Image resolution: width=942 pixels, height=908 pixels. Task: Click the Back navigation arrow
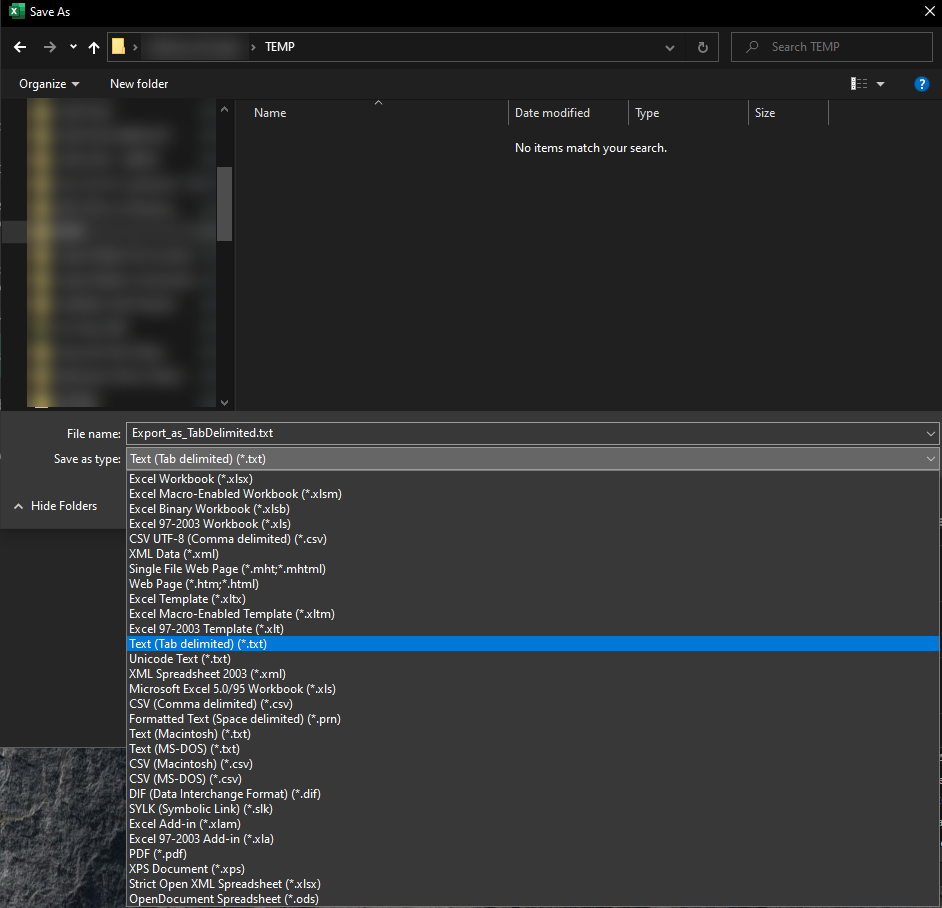coord(20,47)
